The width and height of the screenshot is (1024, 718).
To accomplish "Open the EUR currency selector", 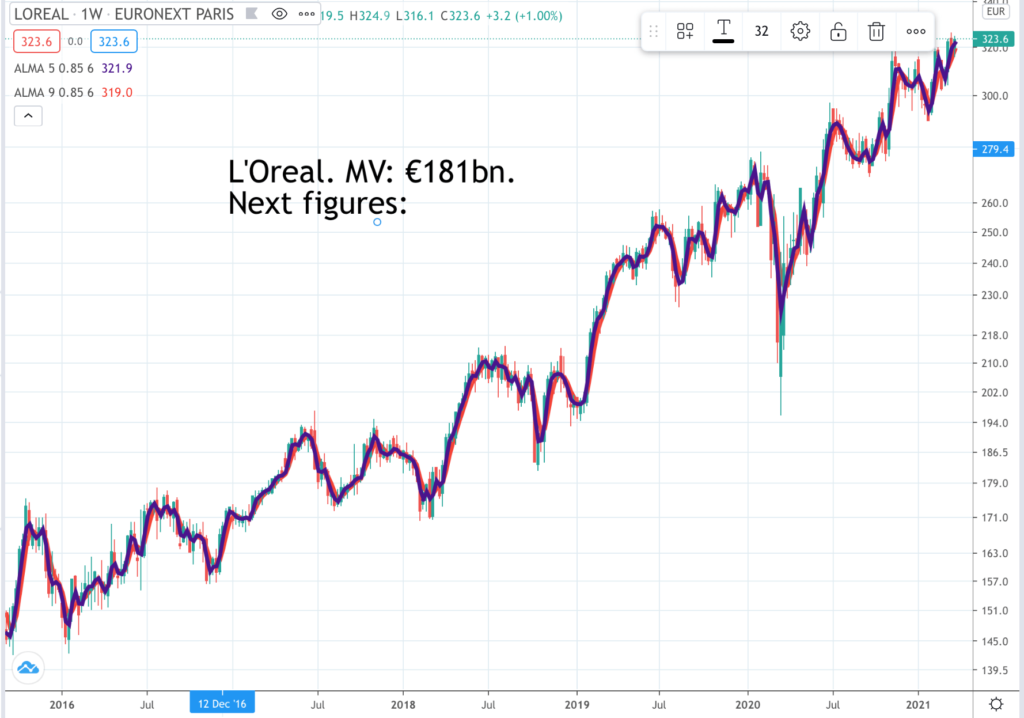I will (x=996, y=11).
